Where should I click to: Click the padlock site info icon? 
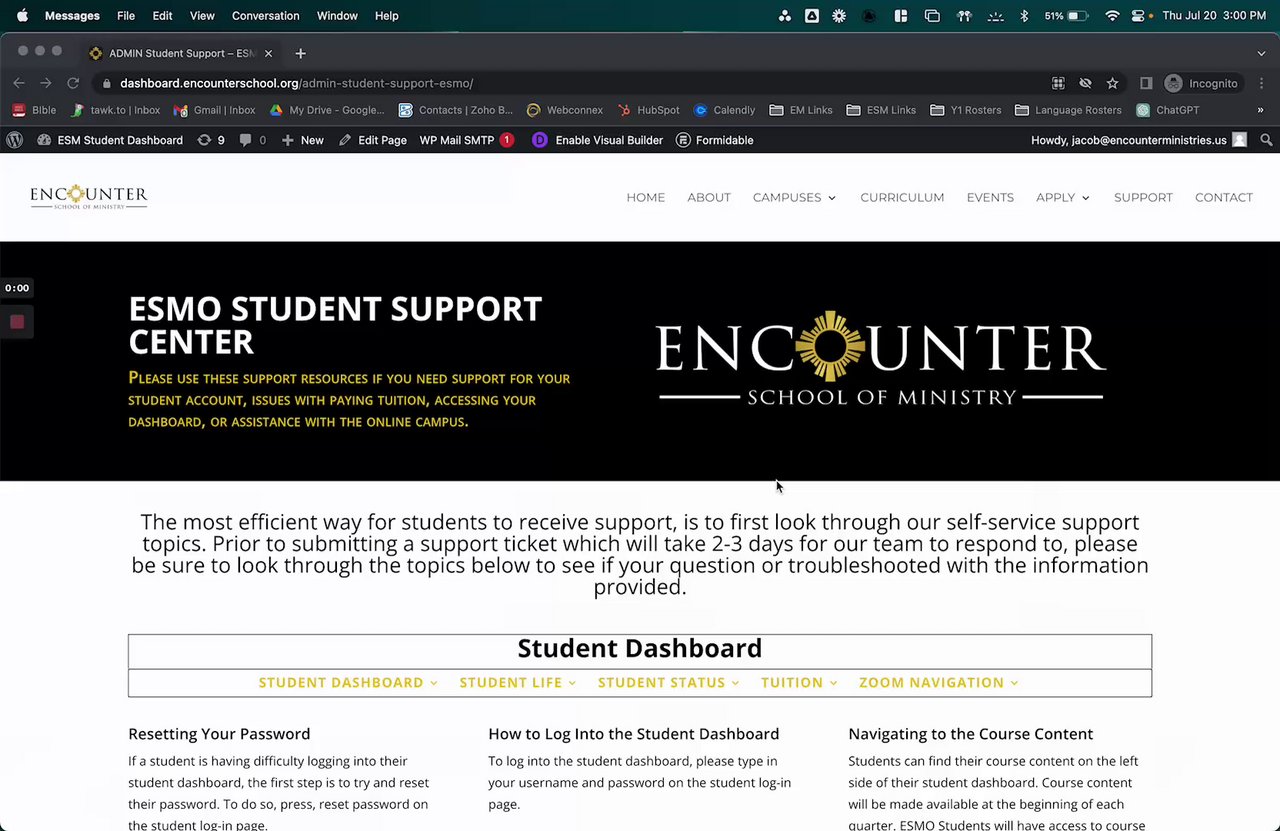(x=107, y=83)
